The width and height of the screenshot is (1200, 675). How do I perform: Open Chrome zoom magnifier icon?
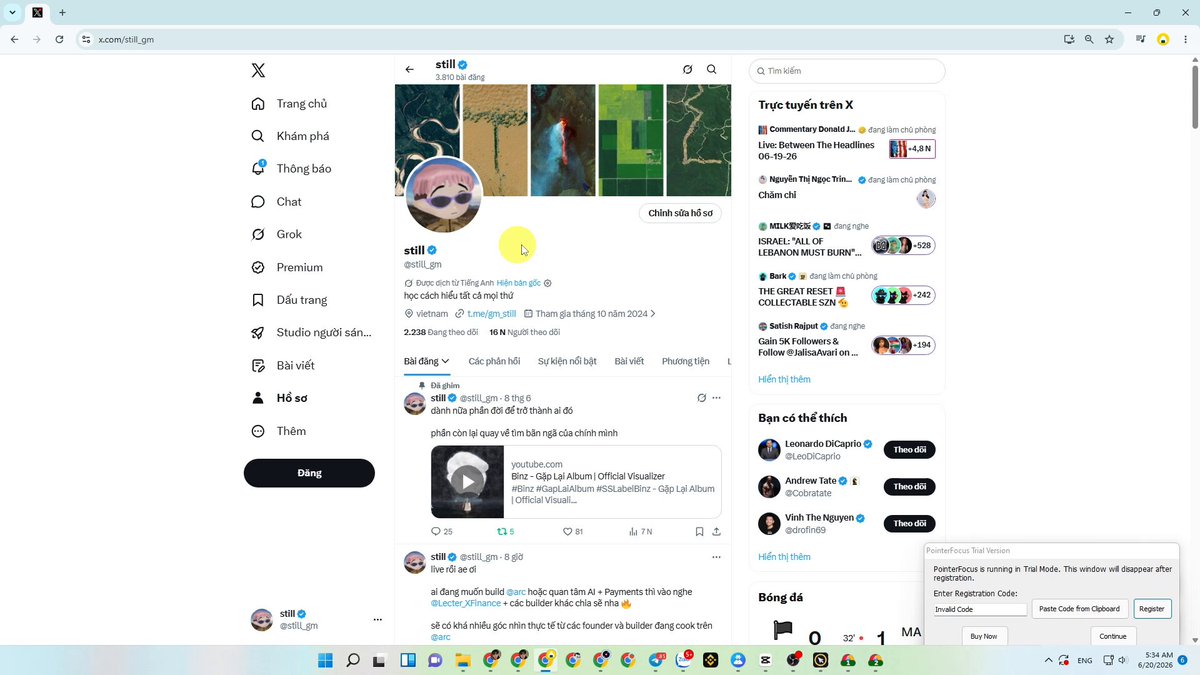tap(1089, 39)
